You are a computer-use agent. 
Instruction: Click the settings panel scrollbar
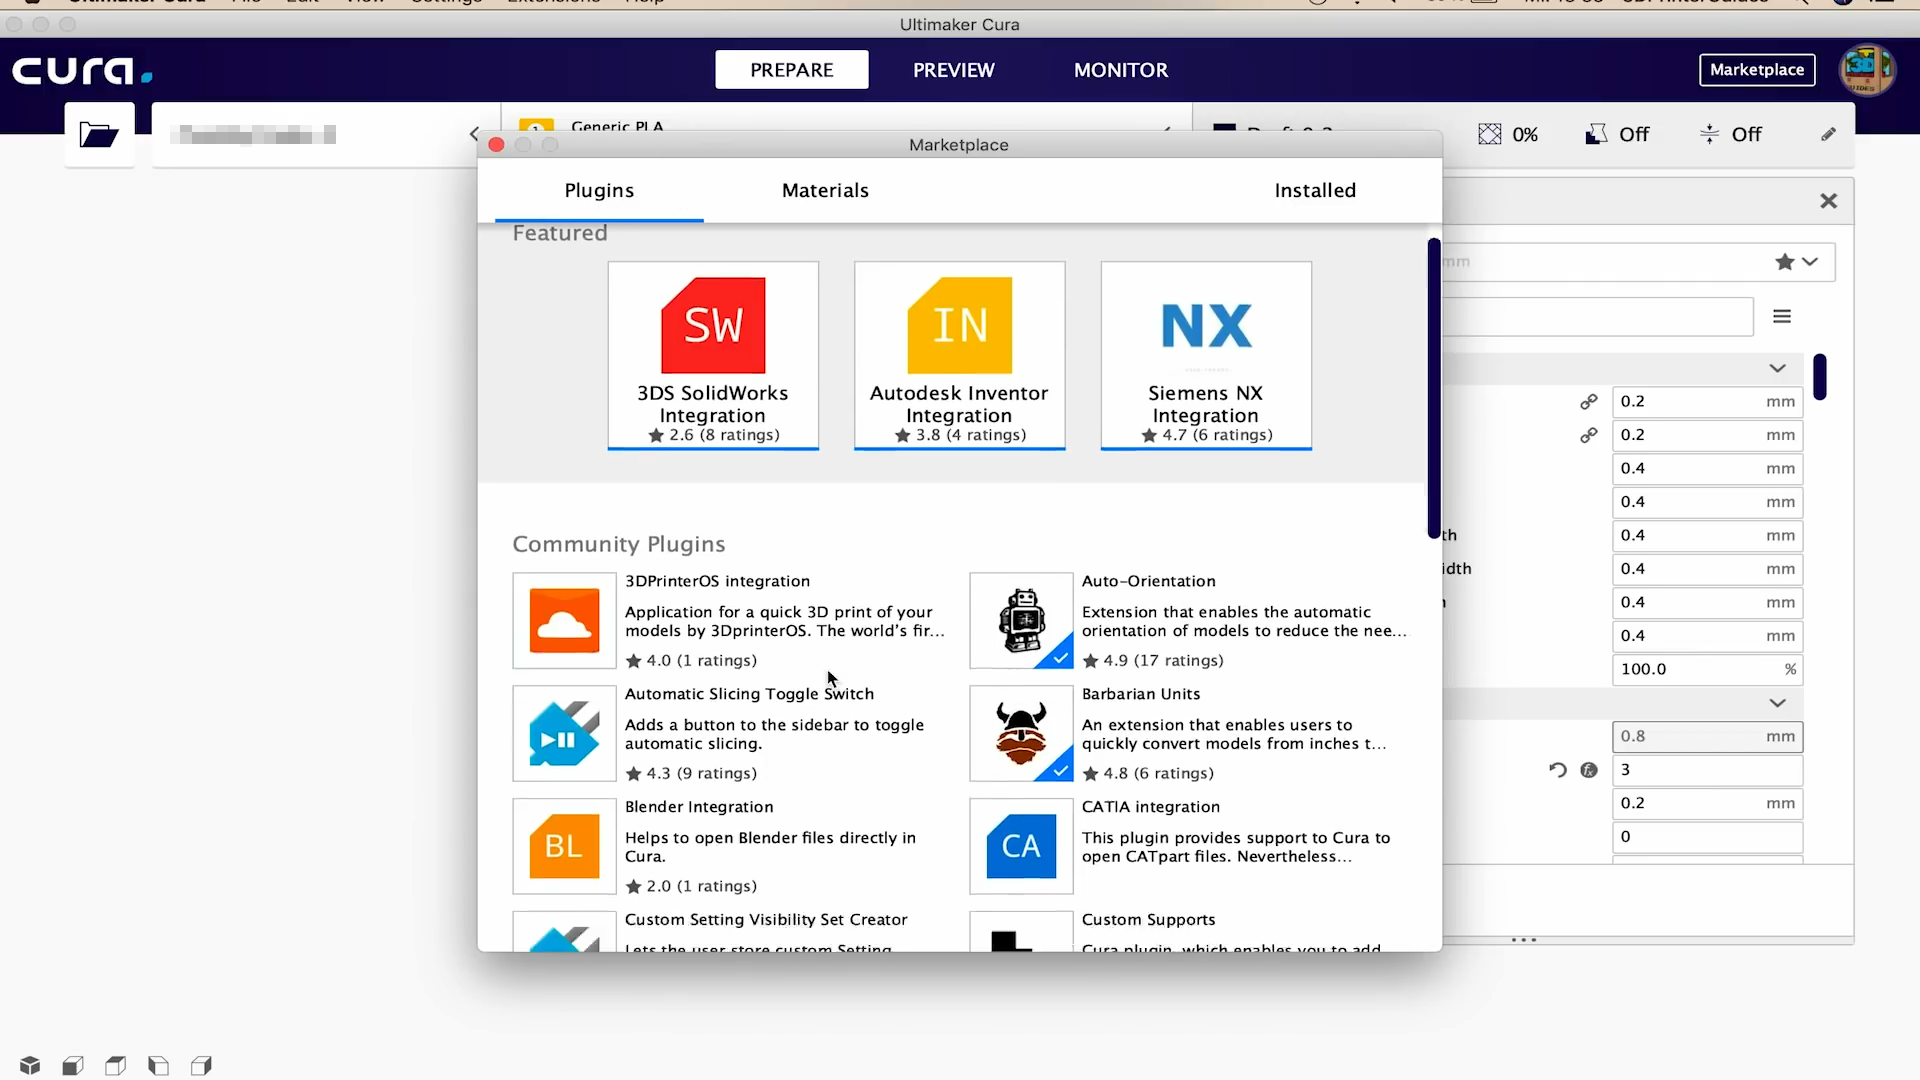1820,377
